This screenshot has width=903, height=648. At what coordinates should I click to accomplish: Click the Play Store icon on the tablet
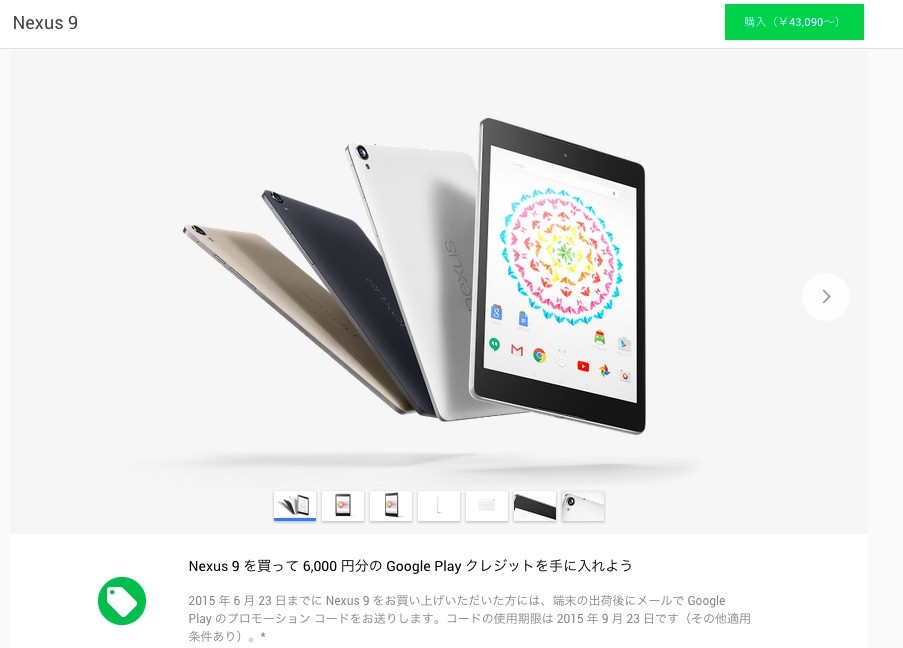624,344
